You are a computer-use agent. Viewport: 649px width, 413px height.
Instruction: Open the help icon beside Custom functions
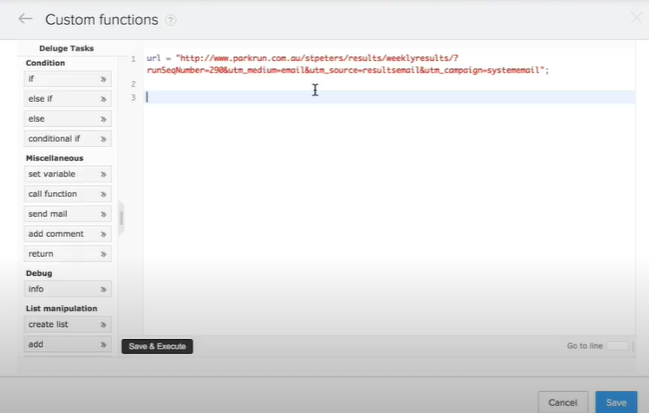click(x=171, y=20)
